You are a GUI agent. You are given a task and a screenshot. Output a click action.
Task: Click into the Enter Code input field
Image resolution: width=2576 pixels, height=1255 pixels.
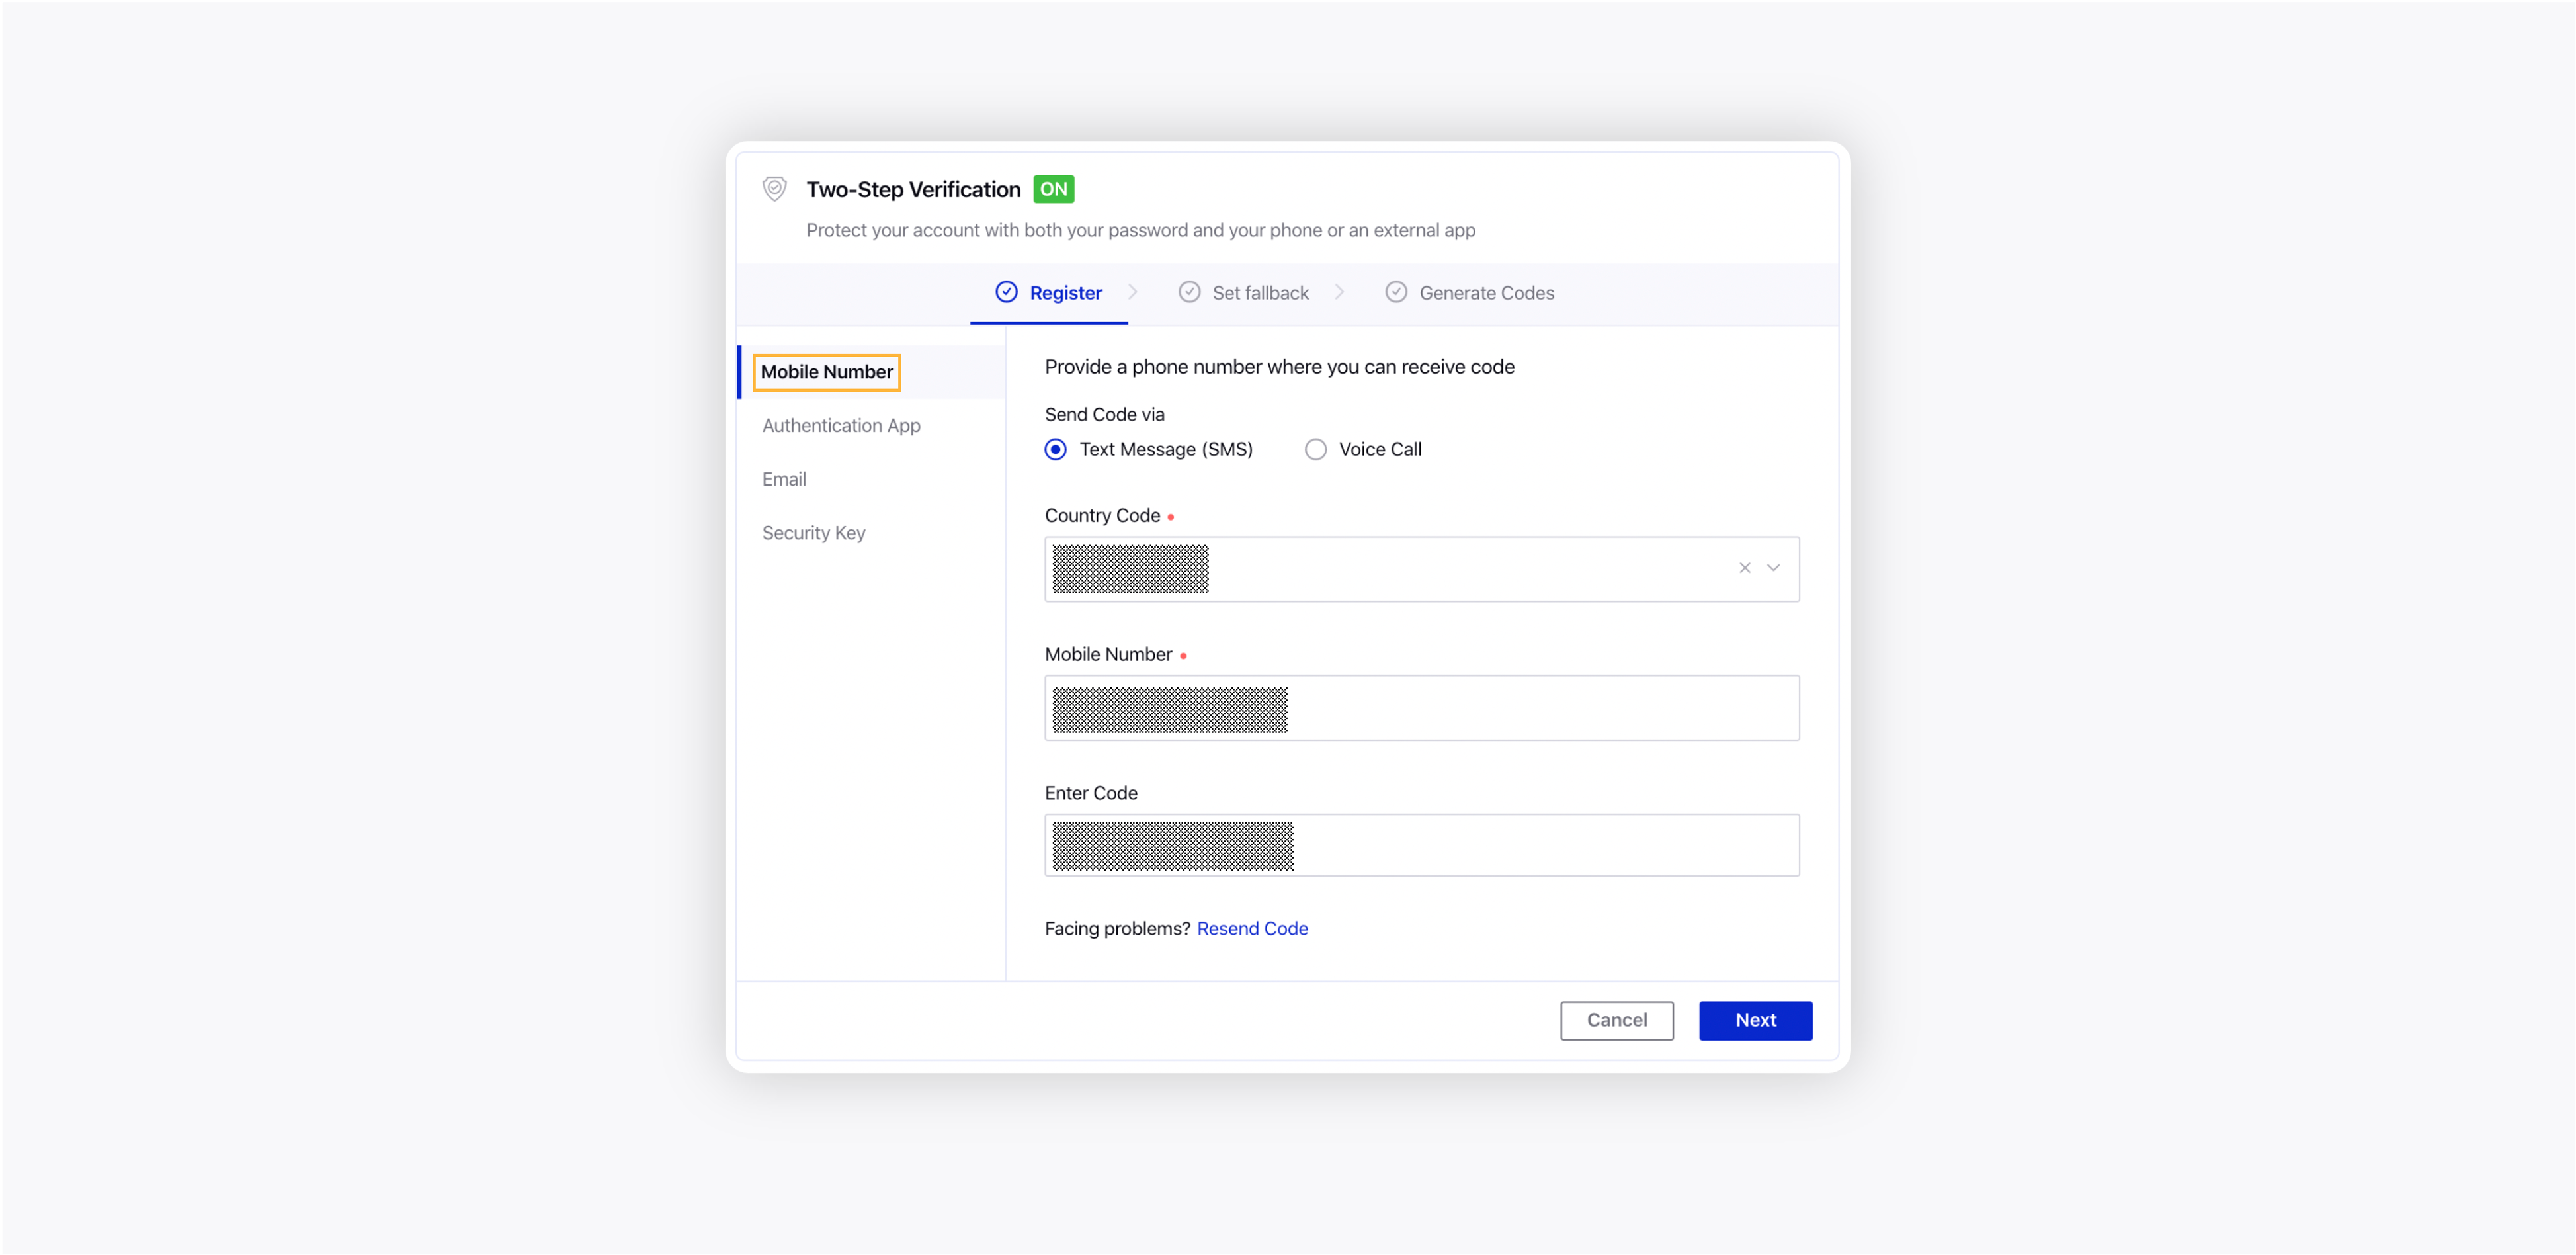pyautogui.click(x=1421, y=845)
